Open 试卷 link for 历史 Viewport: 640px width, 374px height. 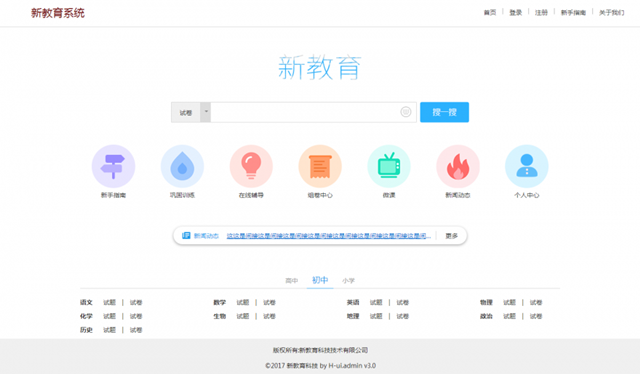pos(136,330)
